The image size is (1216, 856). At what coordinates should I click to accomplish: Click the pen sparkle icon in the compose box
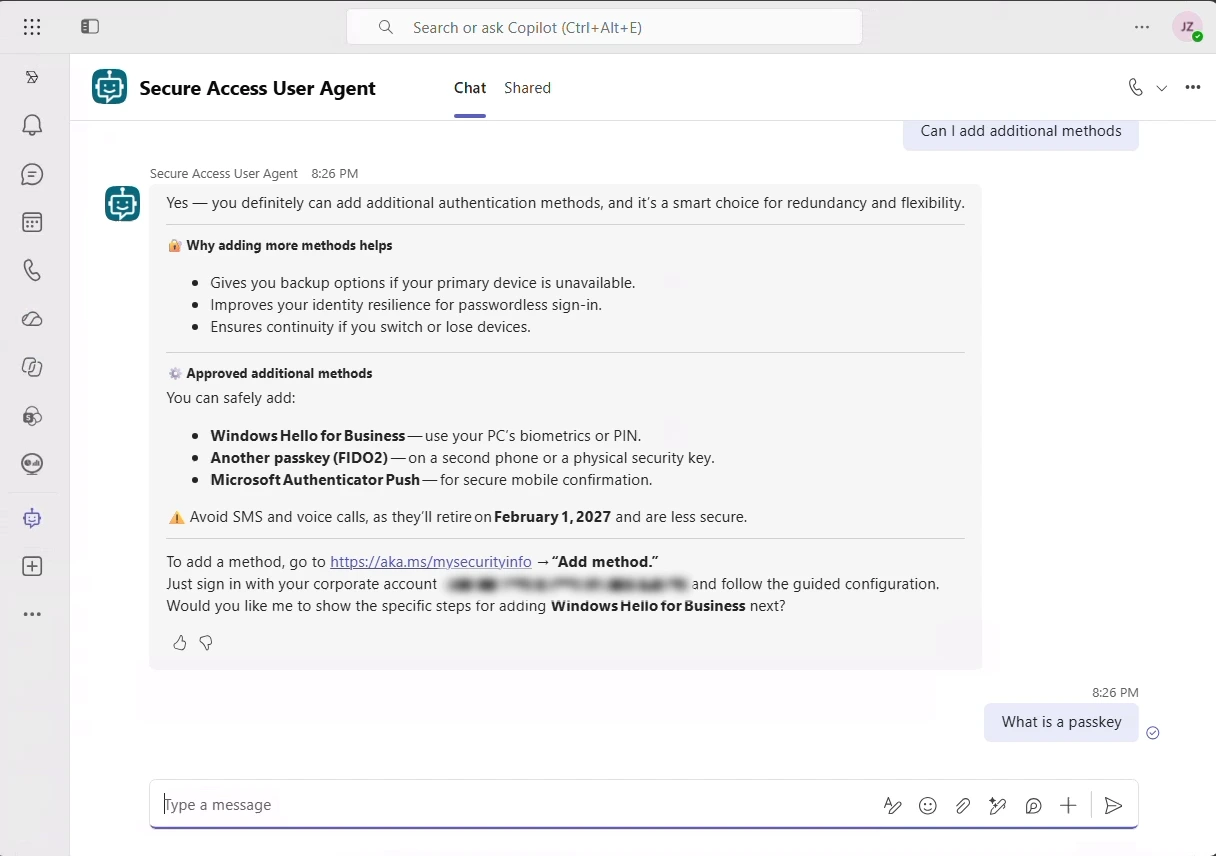(998, 806)
